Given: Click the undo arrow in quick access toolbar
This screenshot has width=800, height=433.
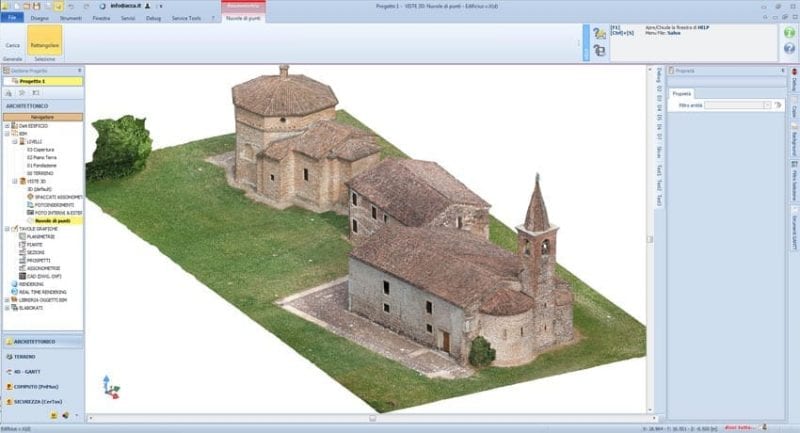Looking at the screenshot, I should pos(71,6).
